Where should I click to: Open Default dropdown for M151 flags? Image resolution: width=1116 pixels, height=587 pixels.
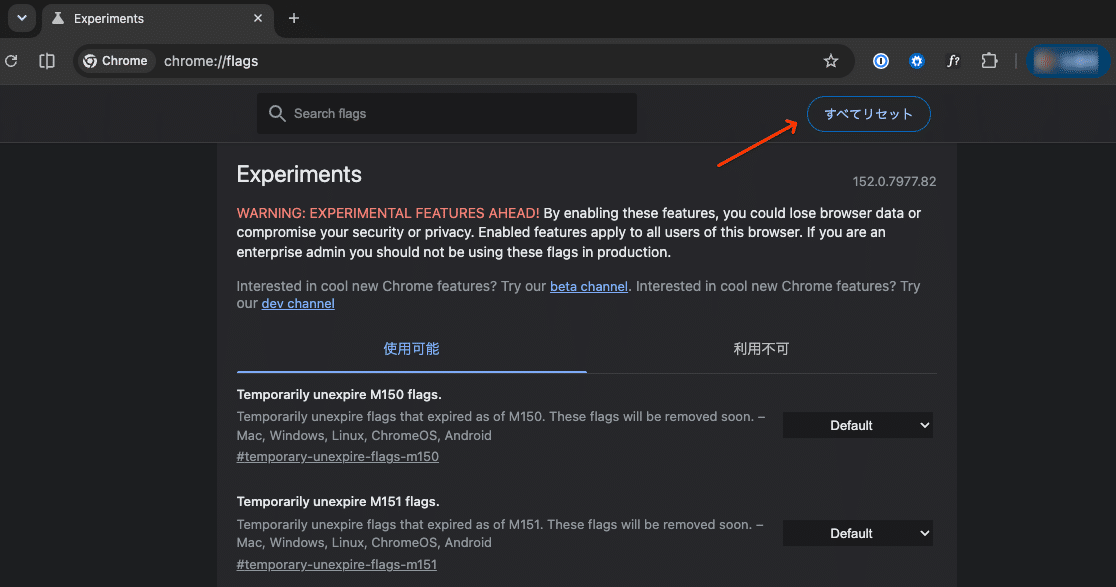(858, 534)
